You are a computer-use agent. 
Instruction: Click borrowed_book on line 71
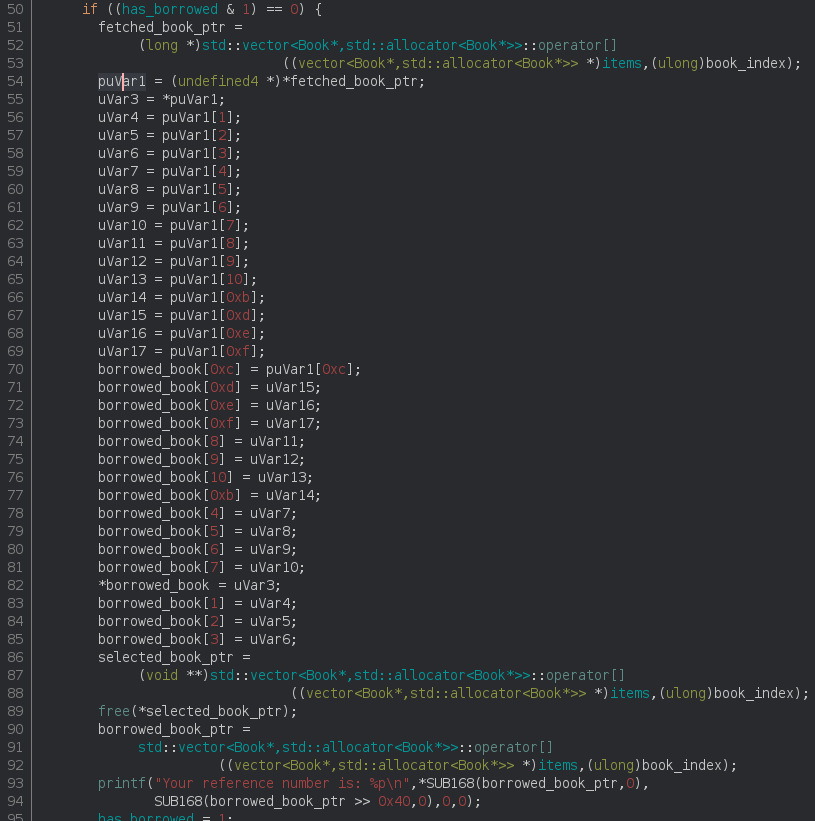(150, 387)
